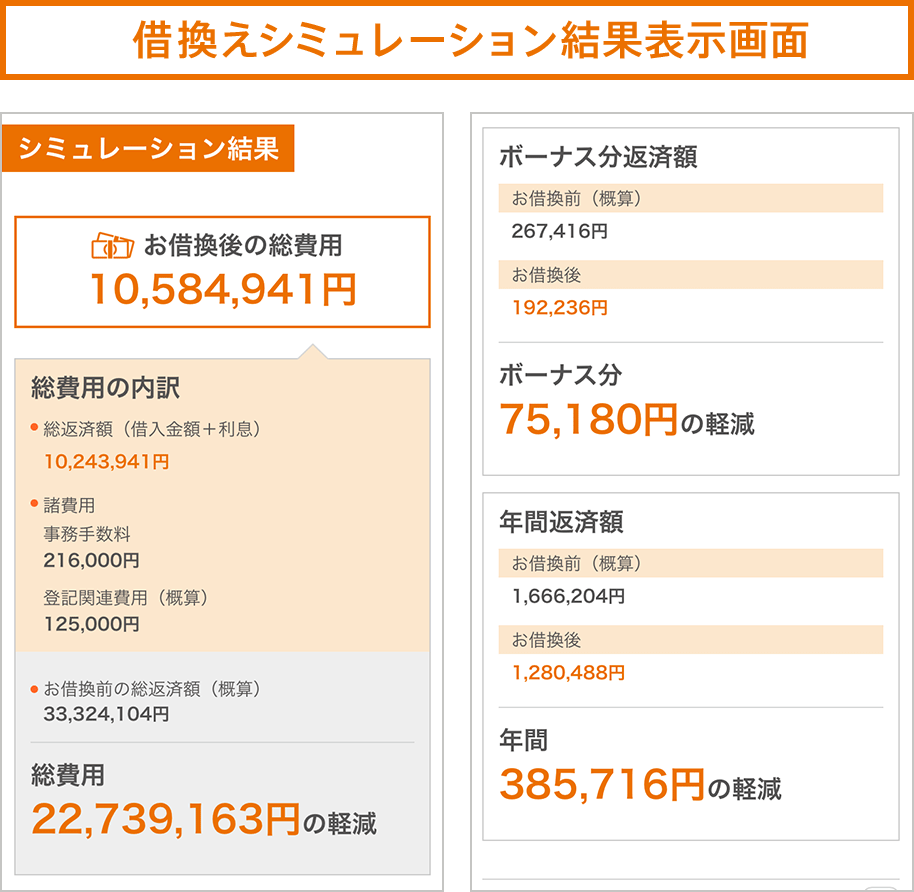Click the 登記関連費用 125,000円 amount
This screenshot has height=892, width=914.
91,623
